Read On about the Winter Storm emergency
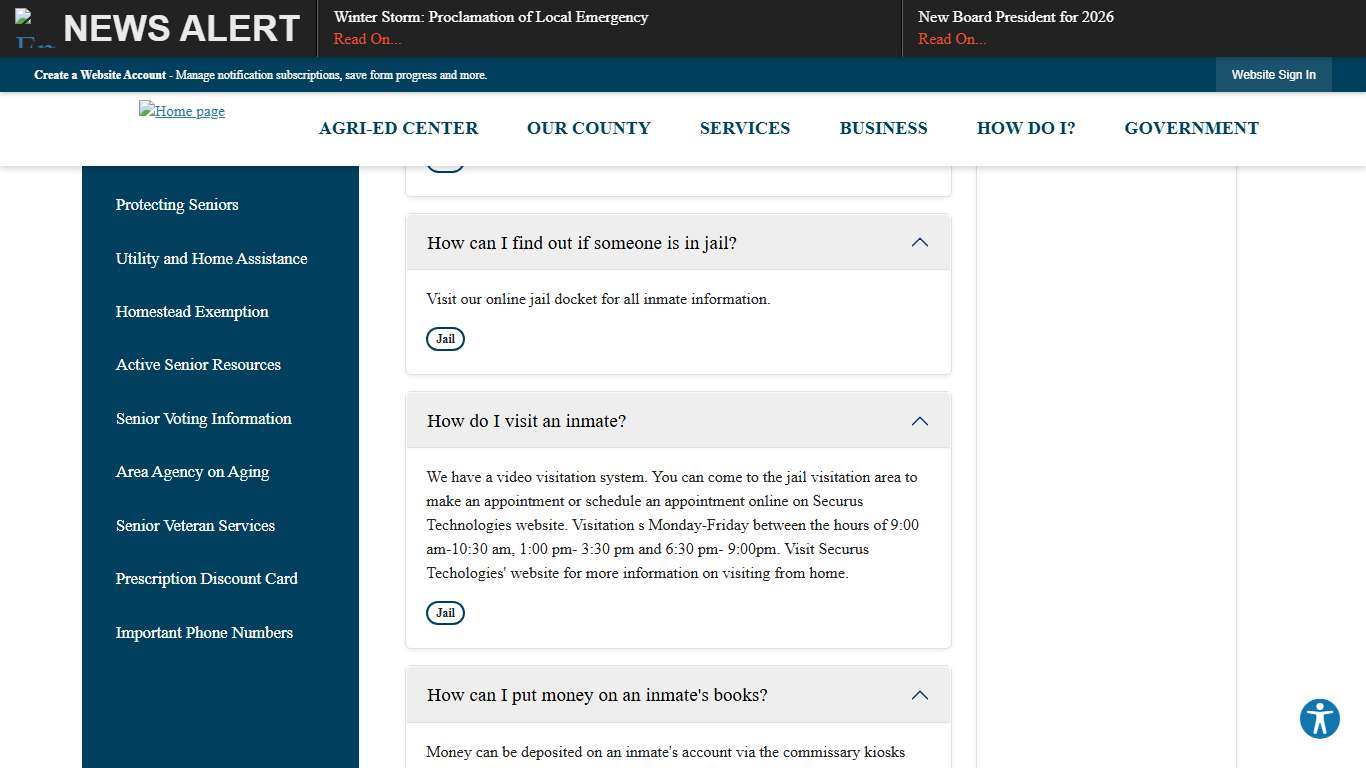 [366, 39]
